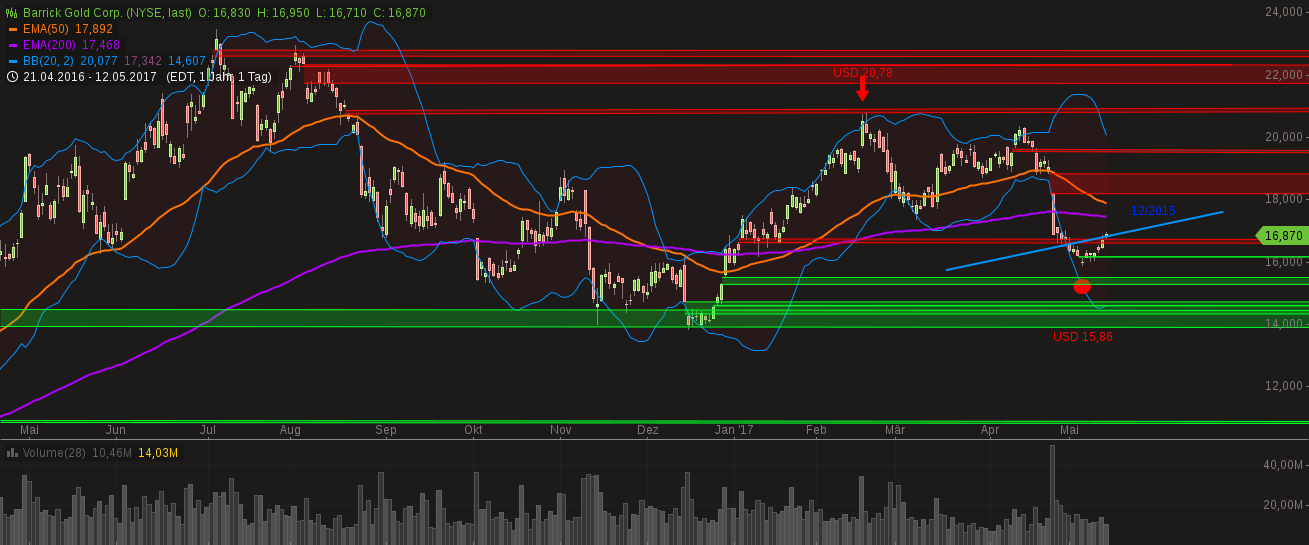Click the 40,00M volume axis label
The width and height of the screenshot is (1309, 545).
pyautogui.click(x=1283, y=465)
